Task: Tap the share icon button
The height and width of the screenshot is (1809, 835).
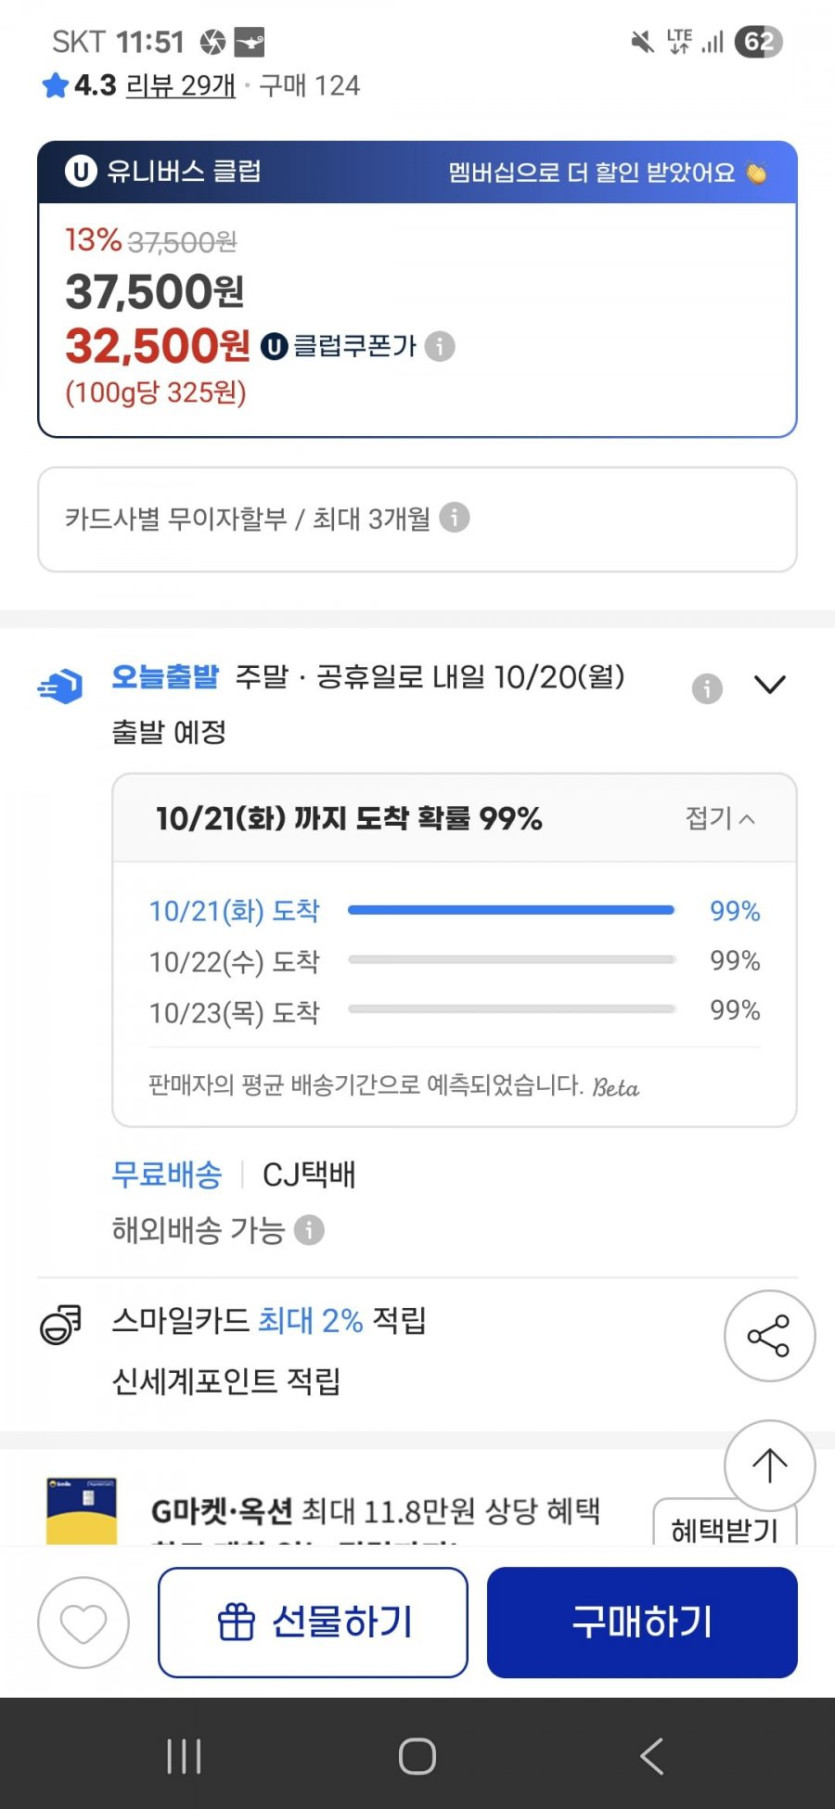Action: coord(769,1336)
